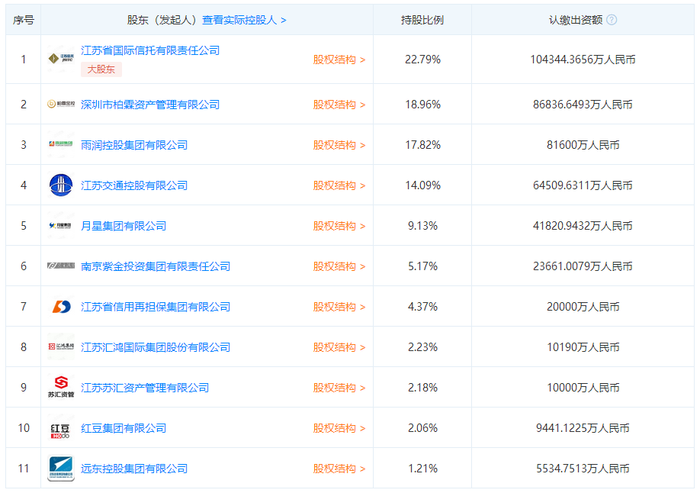Select the 9.13% shareholding cell
This screenshot has height=493, width=700.
[422, 226]
